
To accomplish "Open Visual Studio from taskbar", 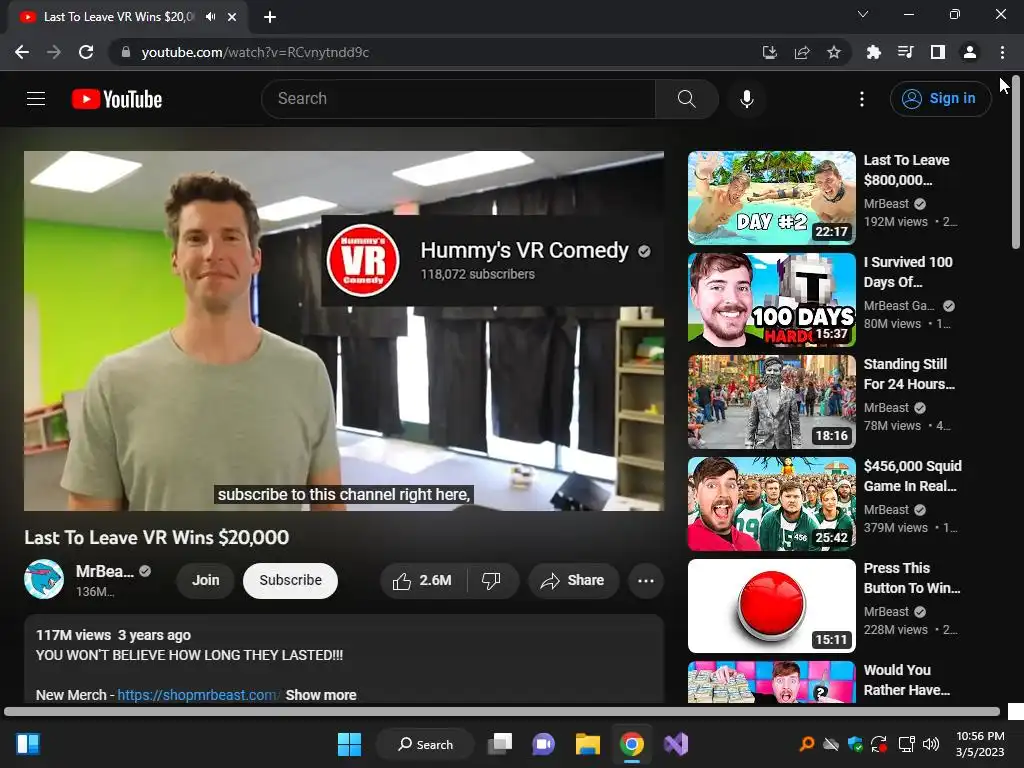I will [x=676, y=744].
